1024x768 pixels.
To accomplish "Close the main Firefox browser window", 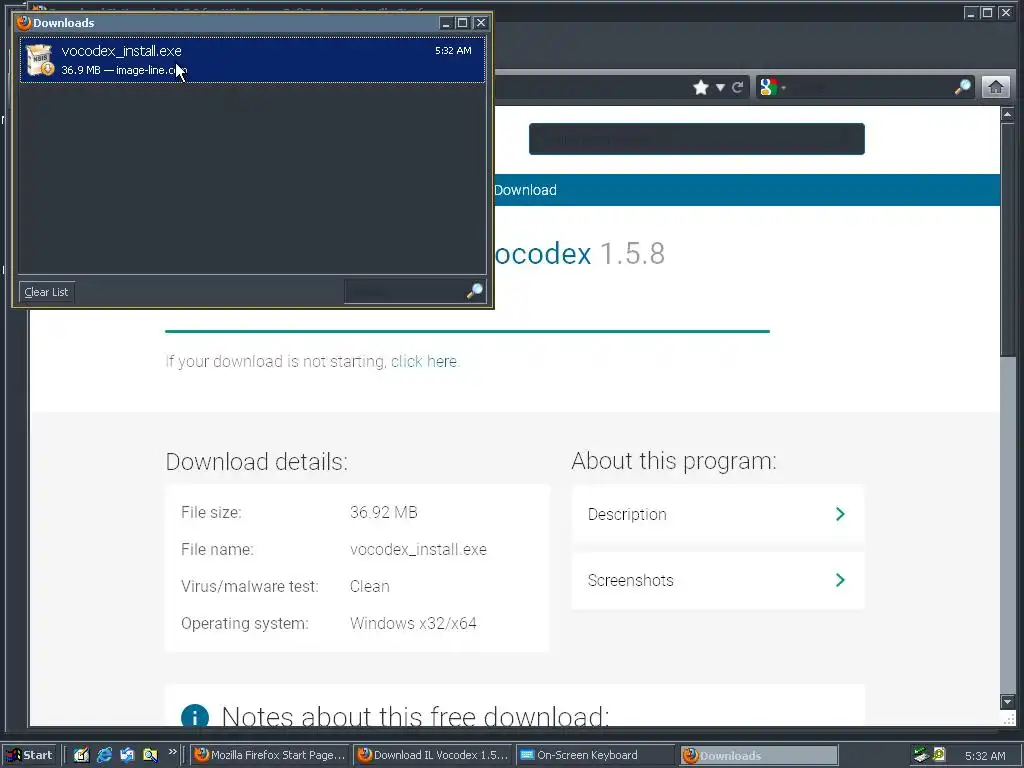I will point(1005,13).
